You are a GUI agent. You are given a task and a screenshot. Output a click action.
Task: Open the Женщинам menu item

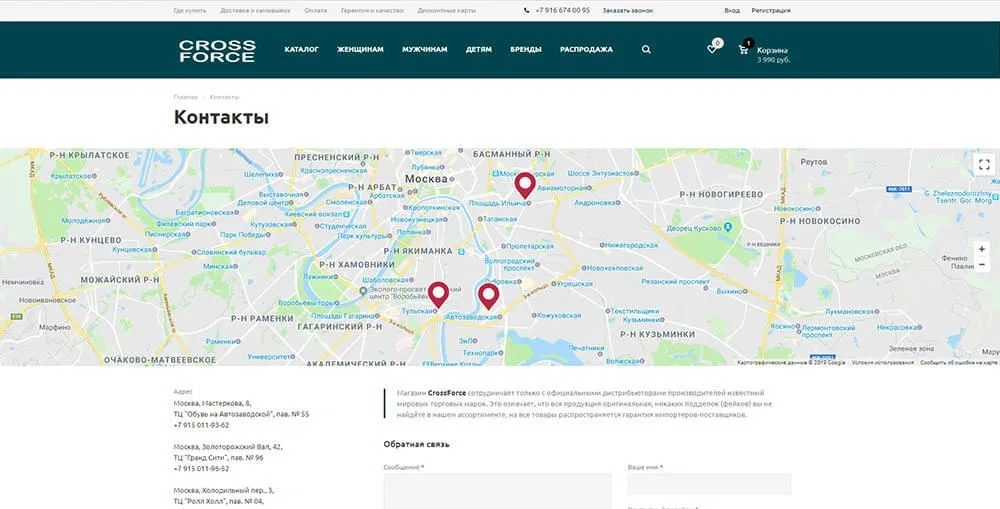pyautogui.click(x=360, y=49)
